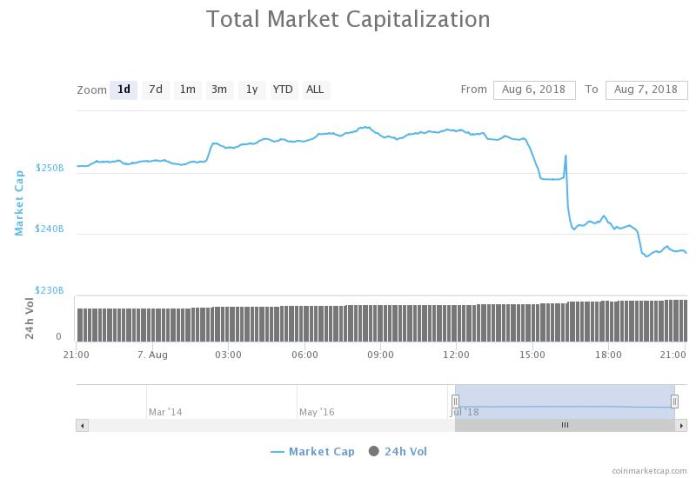The height and width of the screenshot is (478, 696).
Task: Display ALL historical data
Action: (315, 90)
